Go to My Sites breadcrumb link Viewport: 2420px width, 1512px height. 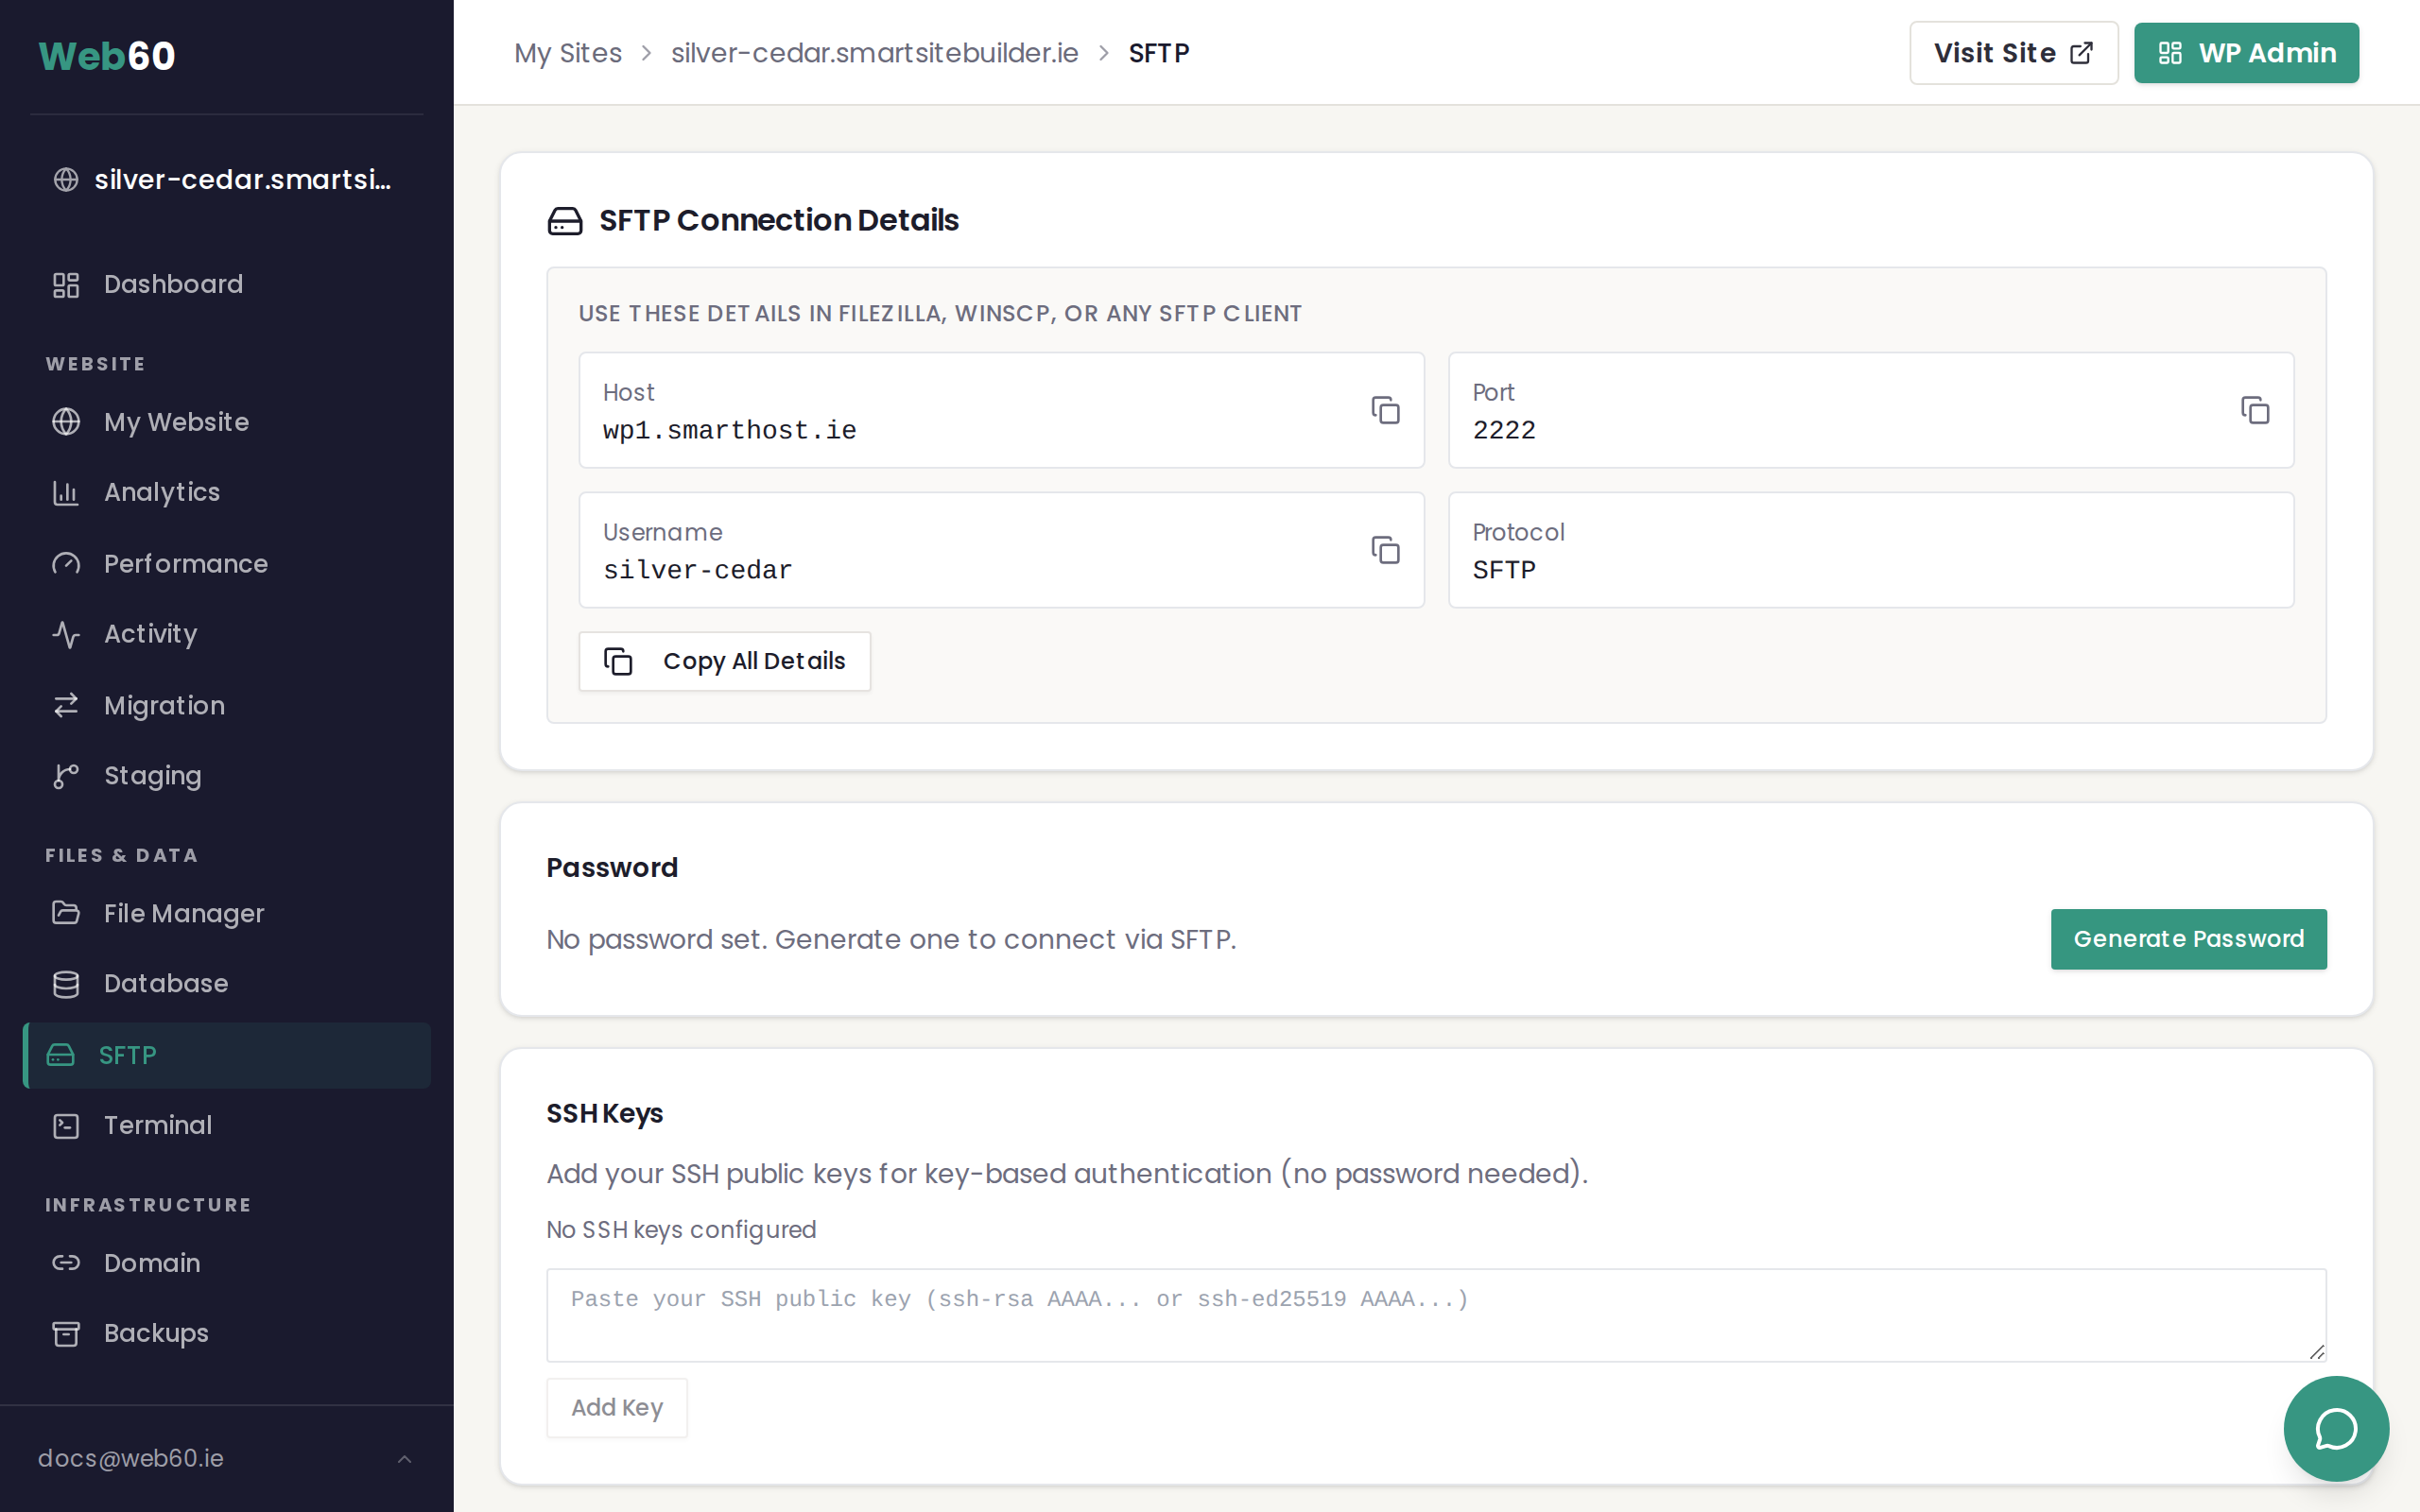[568, 53]
